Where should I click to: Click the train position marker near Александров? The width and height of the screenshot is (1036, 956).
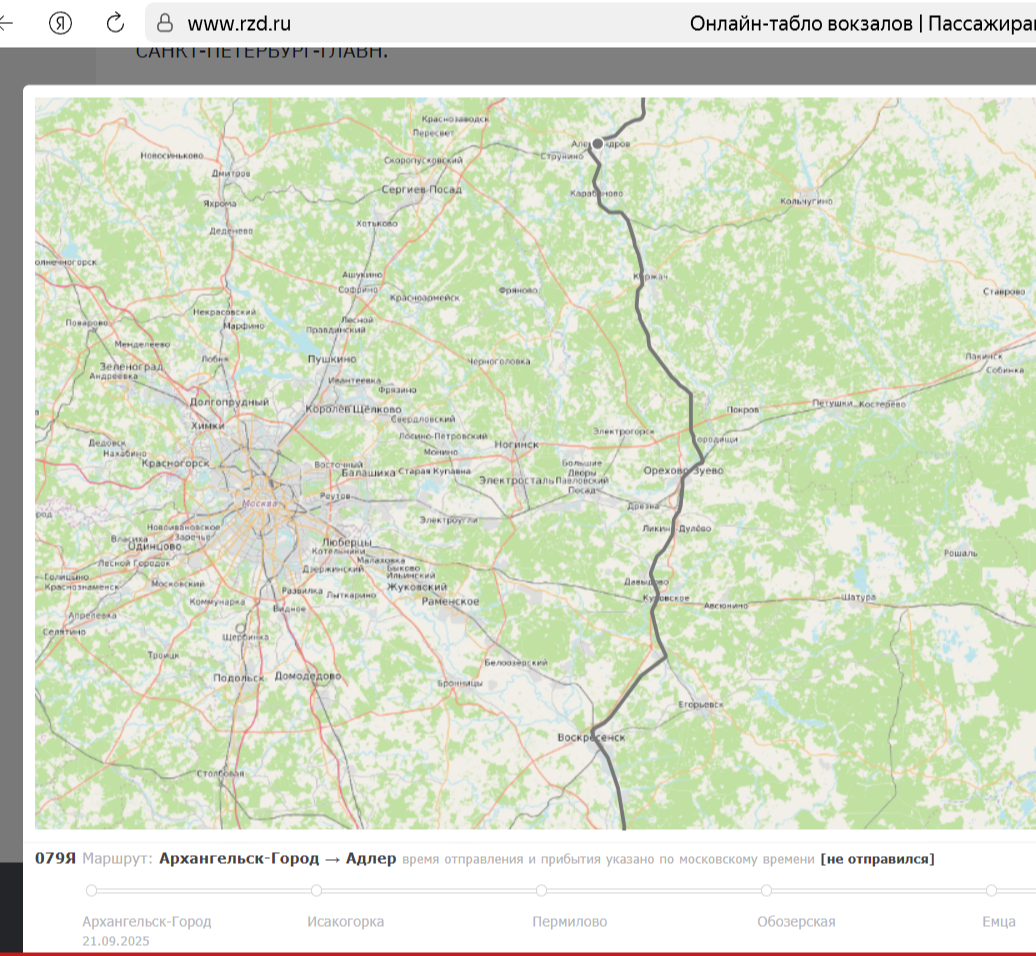[x=598, y=144]
